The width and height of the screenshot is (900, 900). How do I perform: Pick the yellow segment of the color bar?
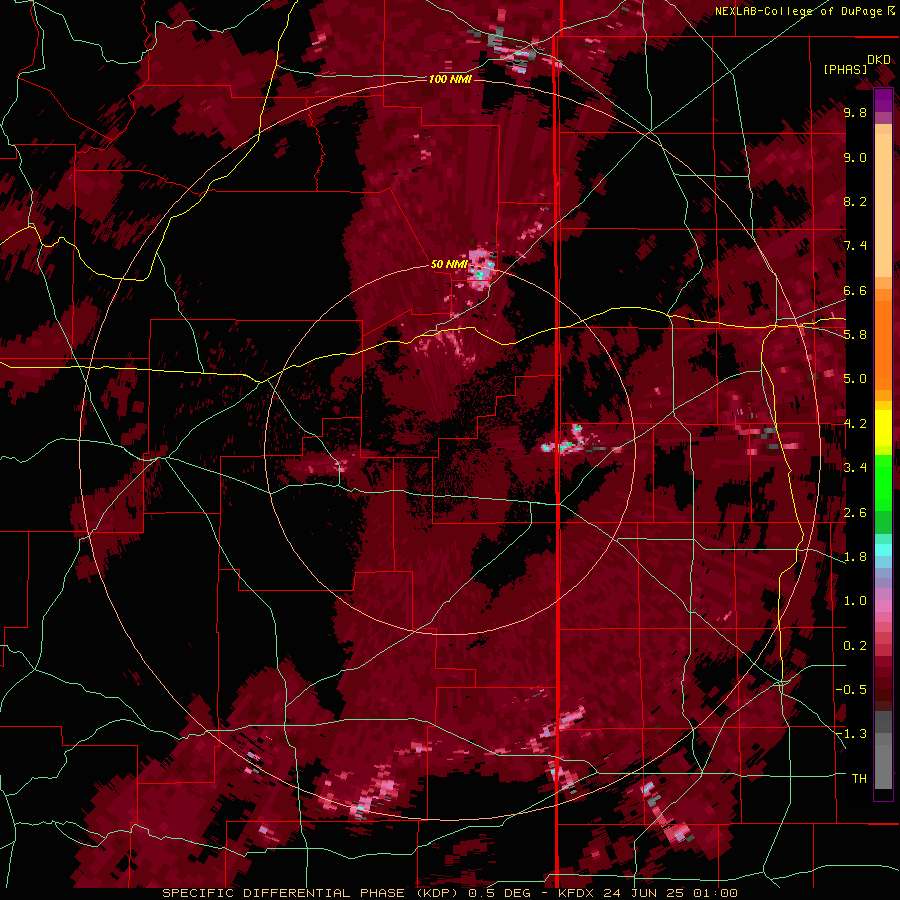(x=883, y=428)
